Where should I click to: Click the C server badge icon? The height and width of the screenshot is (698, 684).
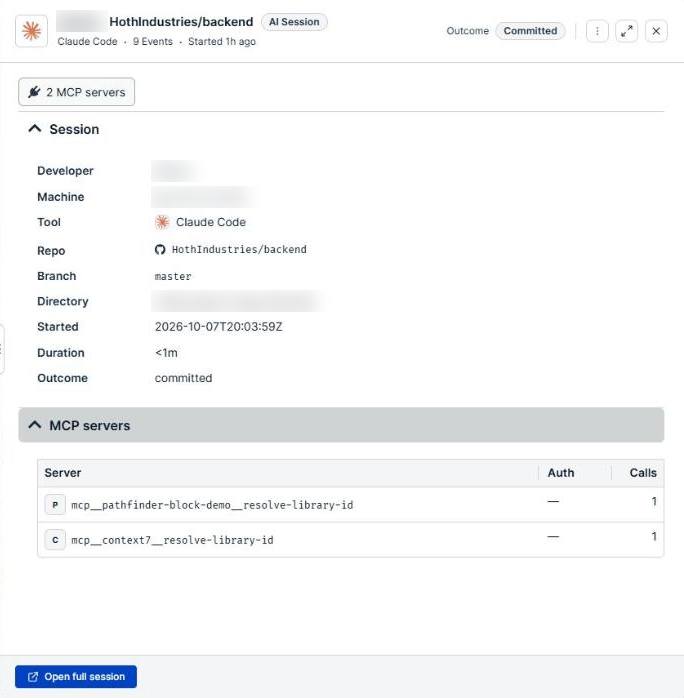point(55,540)
